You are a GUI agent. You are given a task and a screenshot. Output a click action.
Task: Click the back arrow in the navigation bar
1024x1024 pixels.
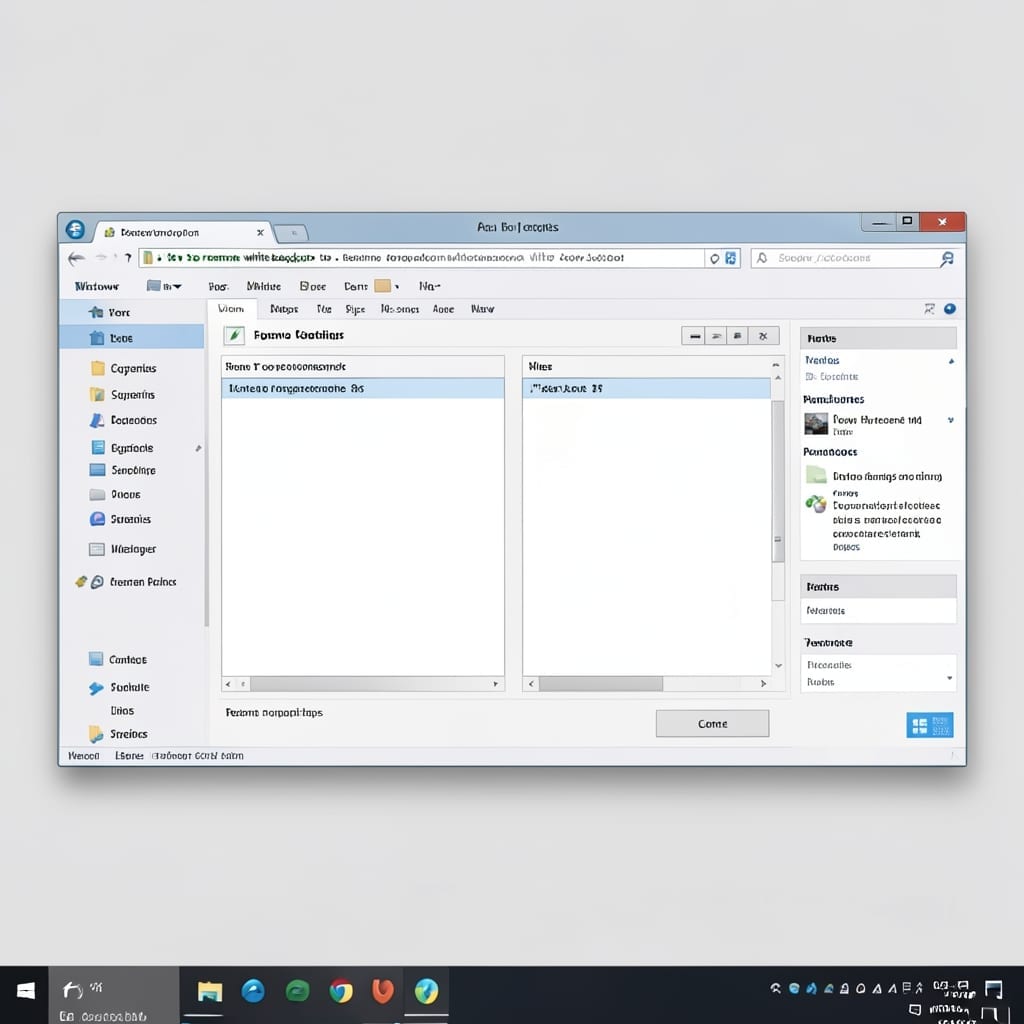pos(76,258)
